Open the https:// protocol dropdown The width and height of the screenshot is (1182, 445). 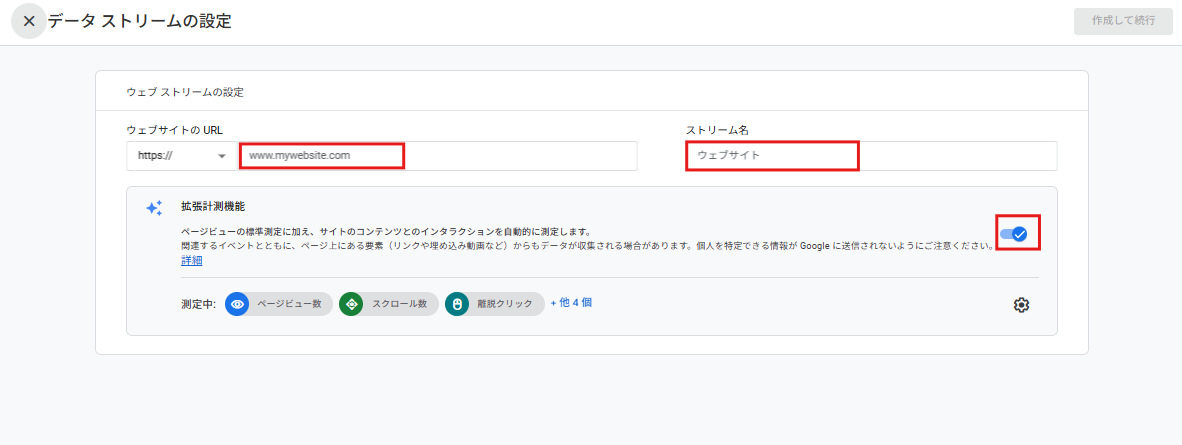click(x=182, y=156)
